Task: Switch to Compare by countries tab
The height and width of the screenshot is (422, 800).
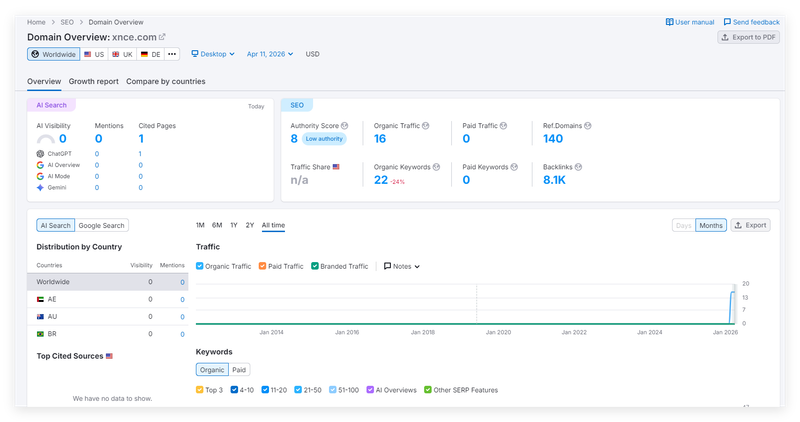Action: click(166, 81)
